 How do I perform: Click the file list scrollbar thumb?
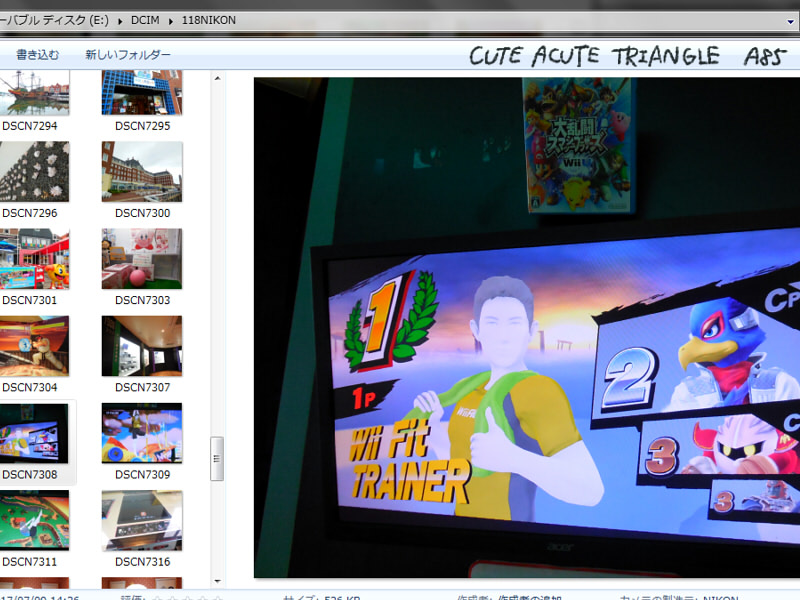217,459
